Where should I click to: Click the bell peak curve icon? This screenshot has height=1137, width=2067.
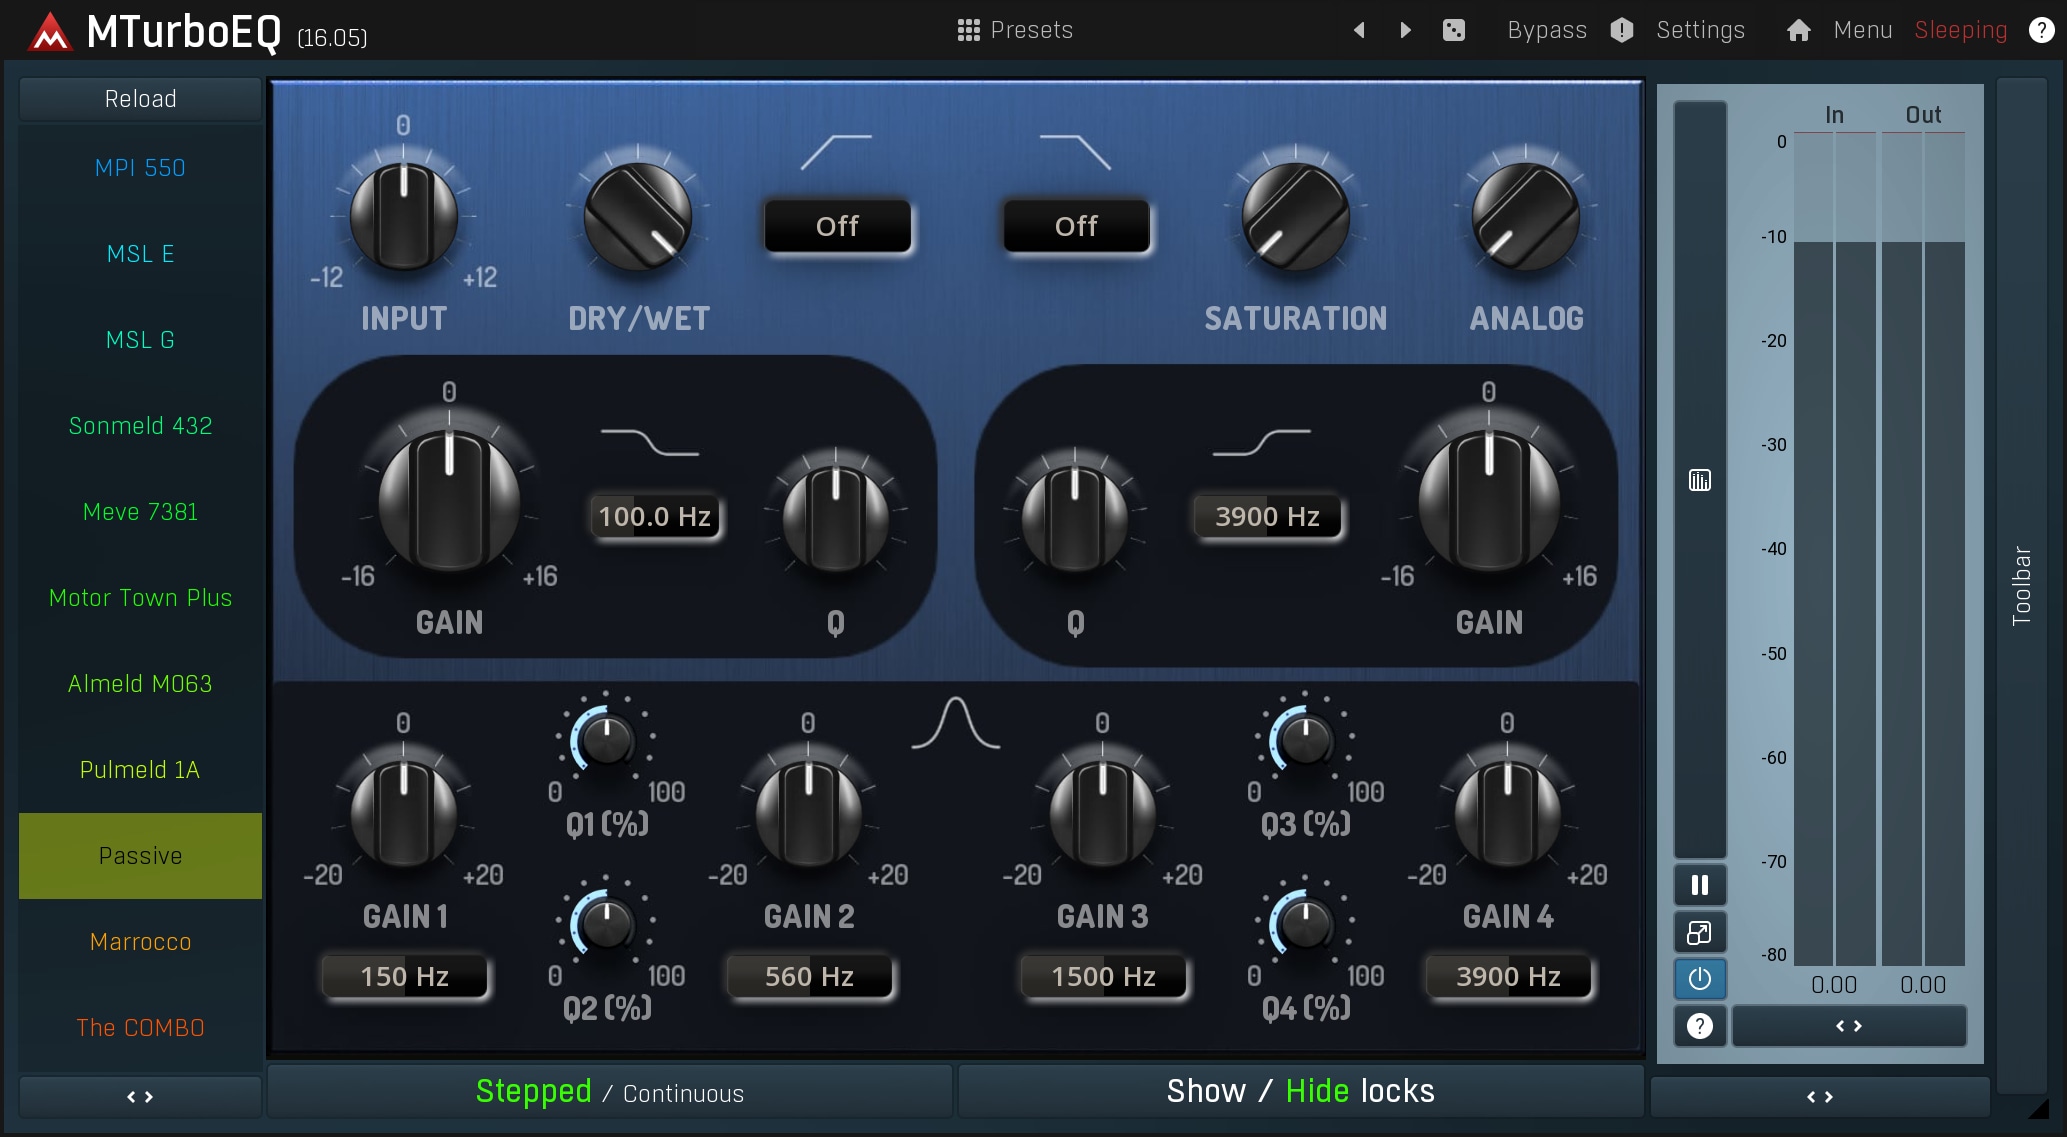point(955,722)
